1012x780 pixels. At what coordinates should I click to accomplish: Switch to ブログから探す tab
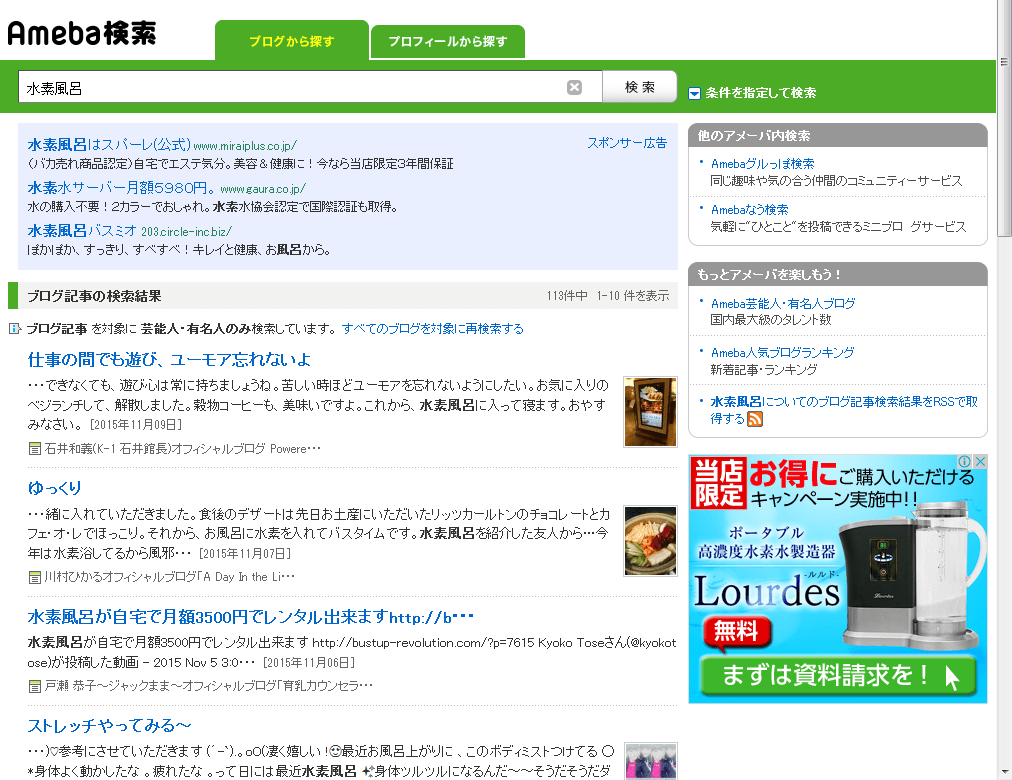[x=292, y=41]
